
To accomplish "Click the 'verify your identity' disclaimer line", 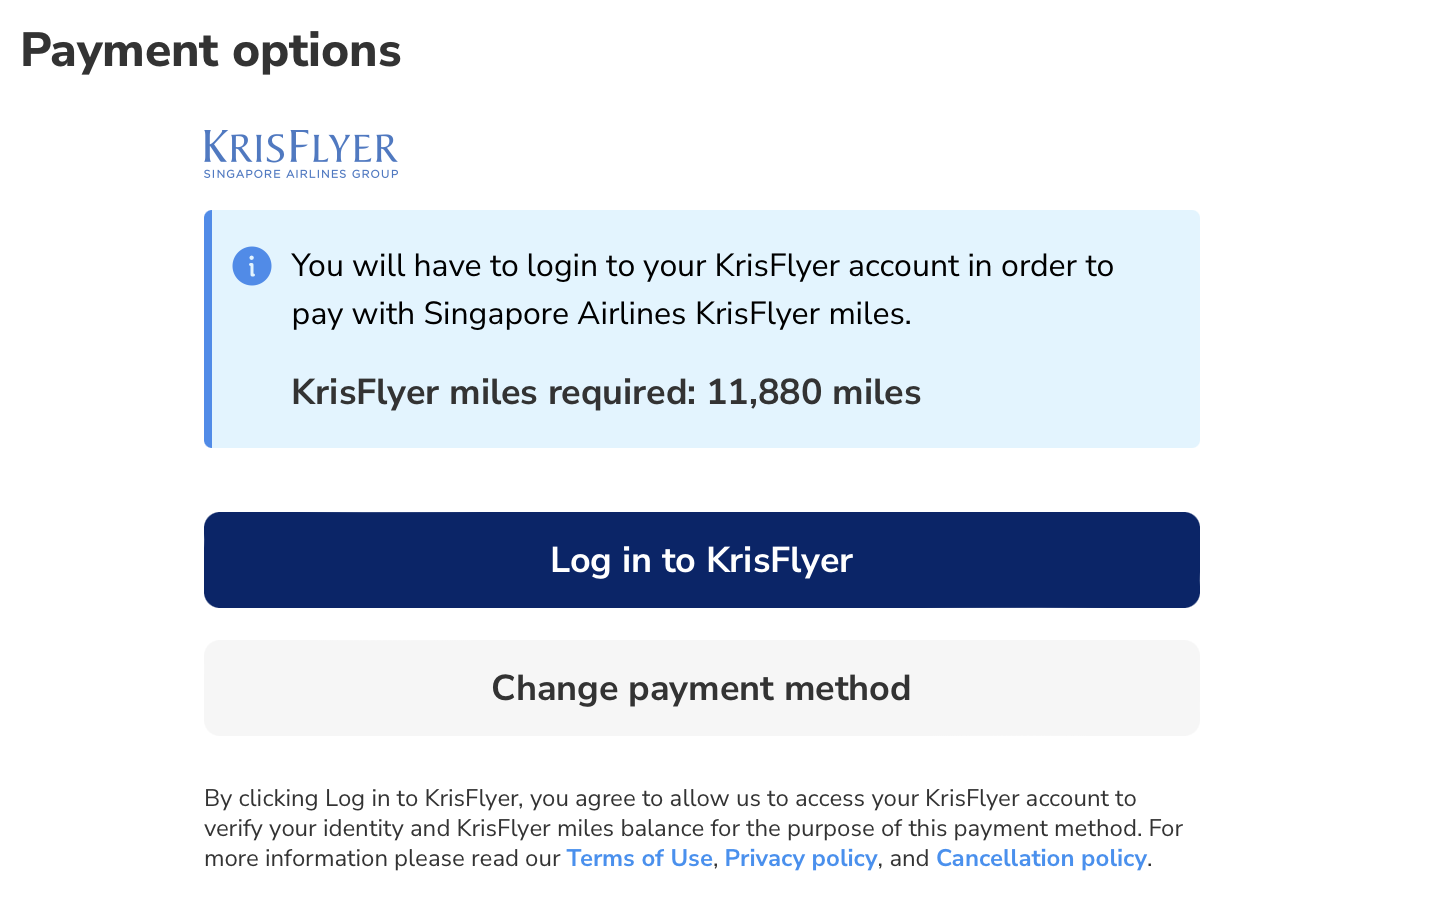I will [x=693, y=828].
